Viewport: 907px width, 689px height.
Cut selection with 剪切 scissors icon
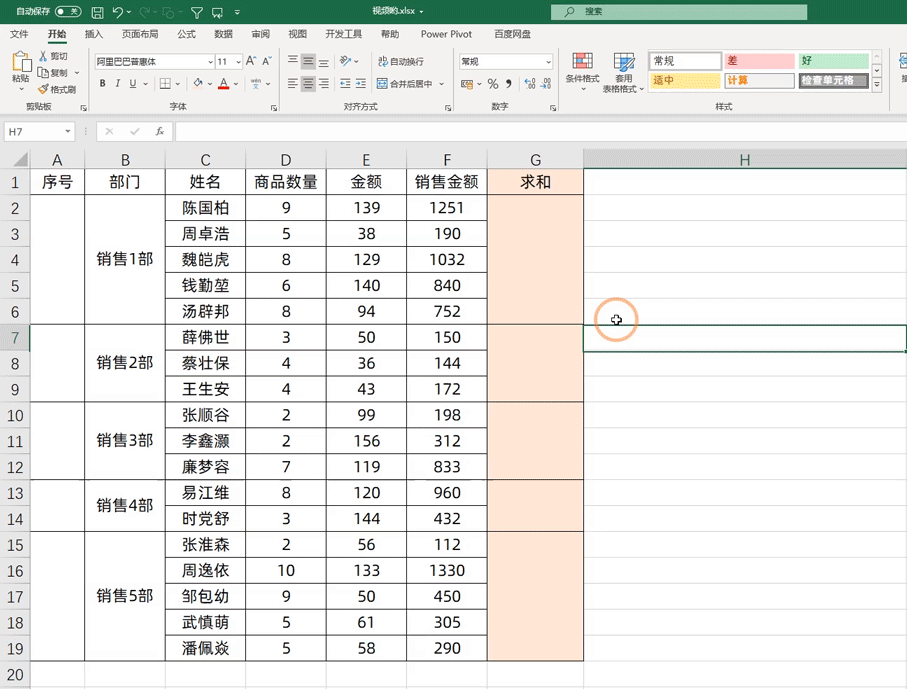[x=53, y=56]
